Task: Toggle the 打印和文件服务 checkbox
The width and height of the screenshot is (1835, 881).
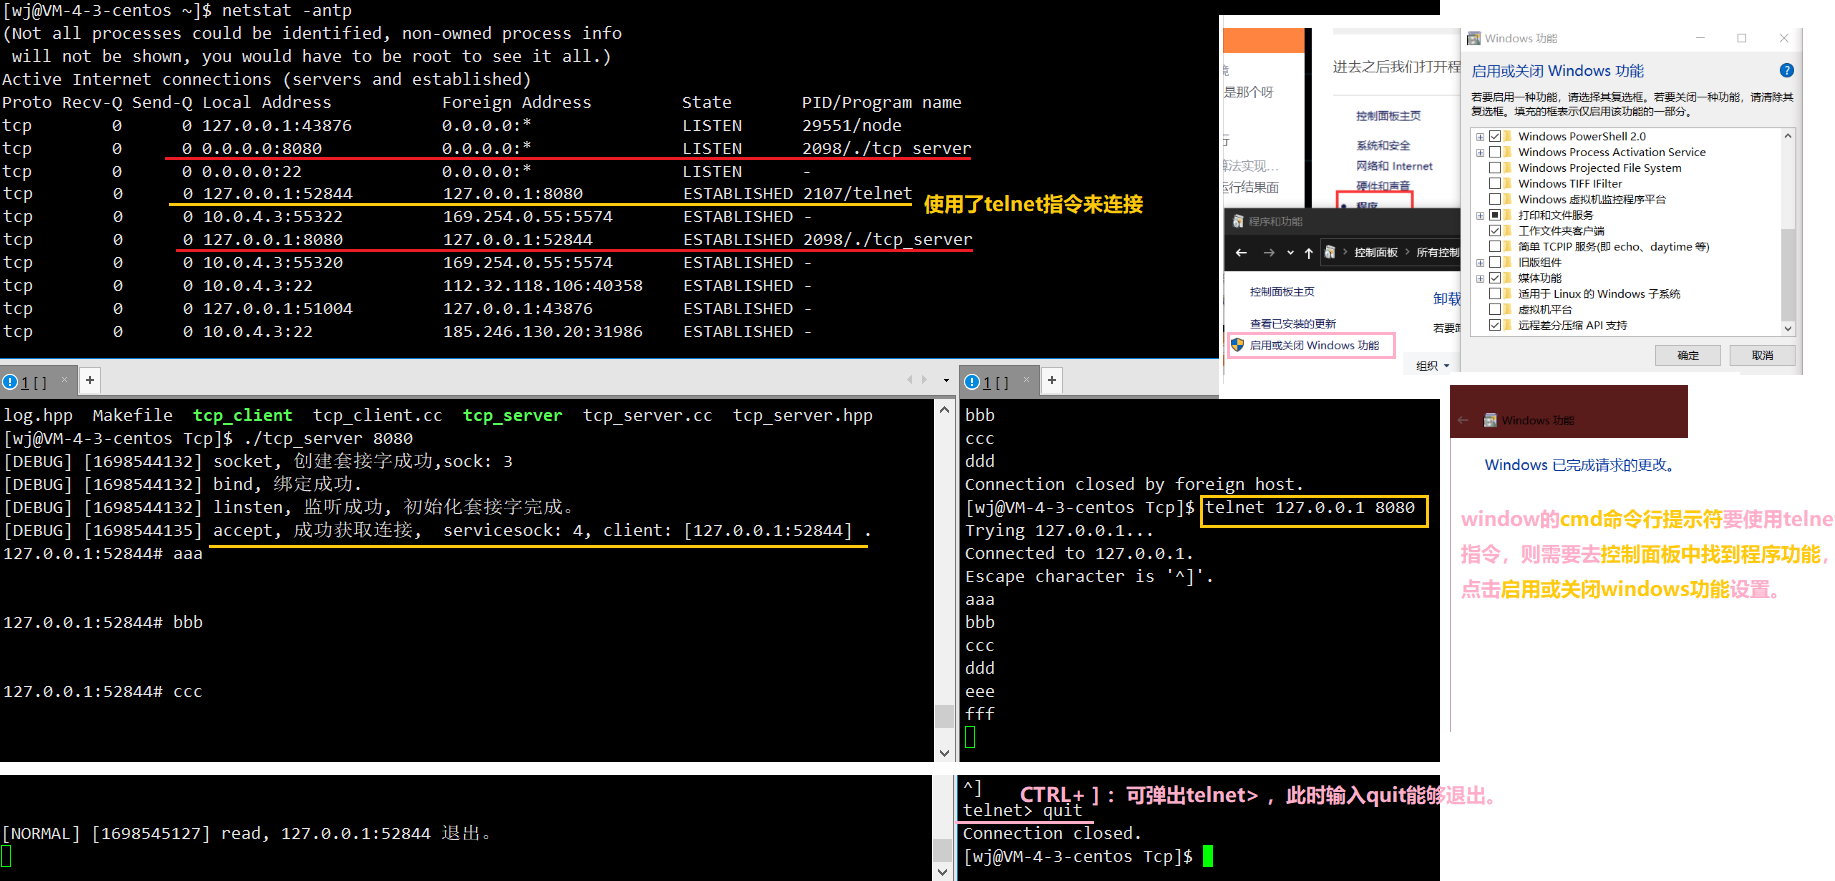Action: tap(1495, 215)
